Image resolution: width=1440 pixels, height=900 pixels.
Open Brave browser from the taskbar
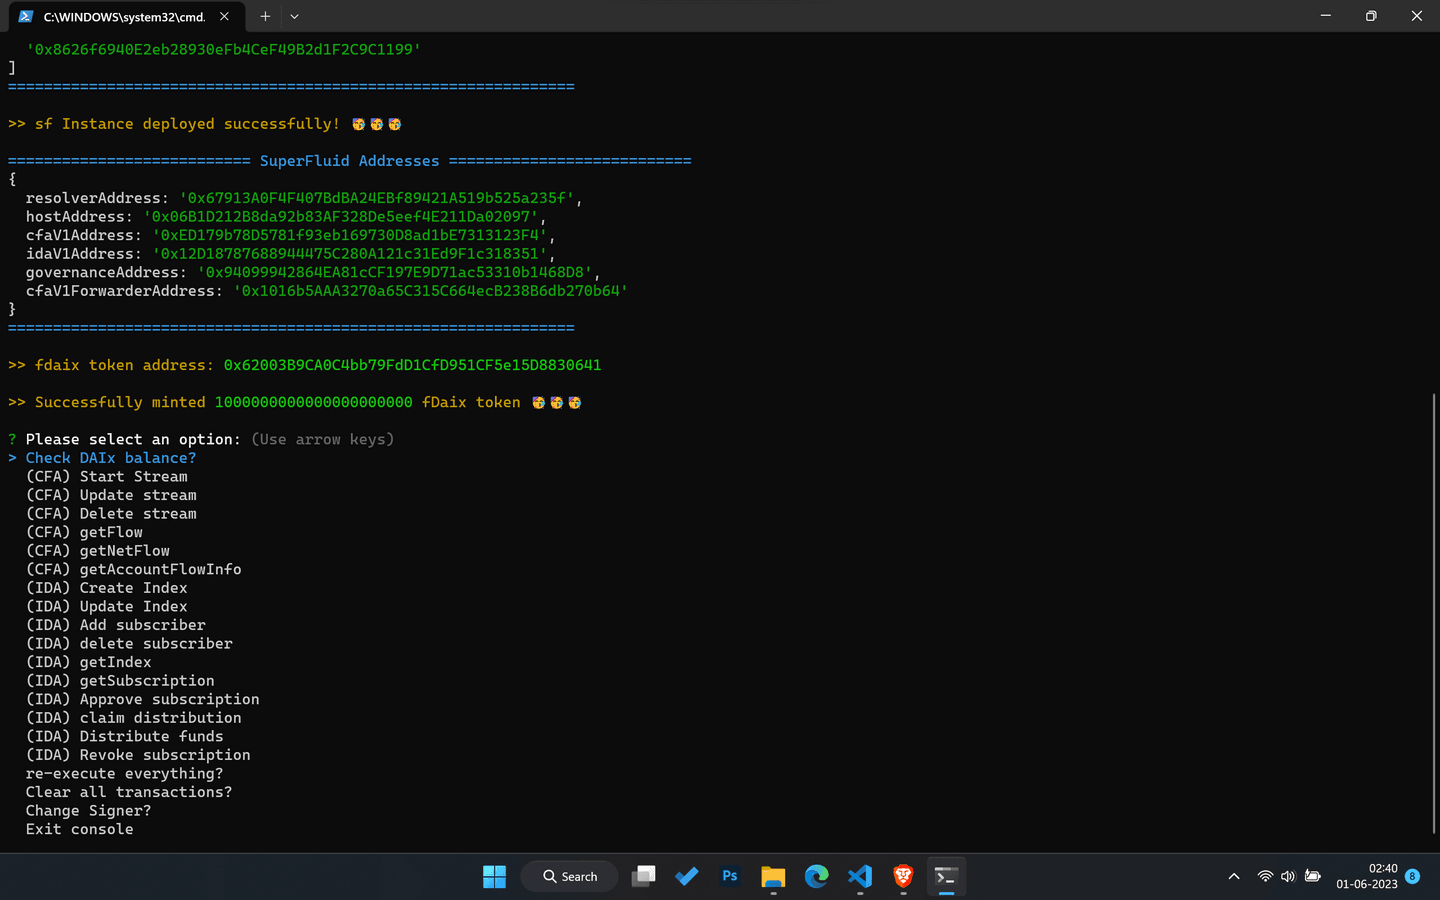[903, 877]
